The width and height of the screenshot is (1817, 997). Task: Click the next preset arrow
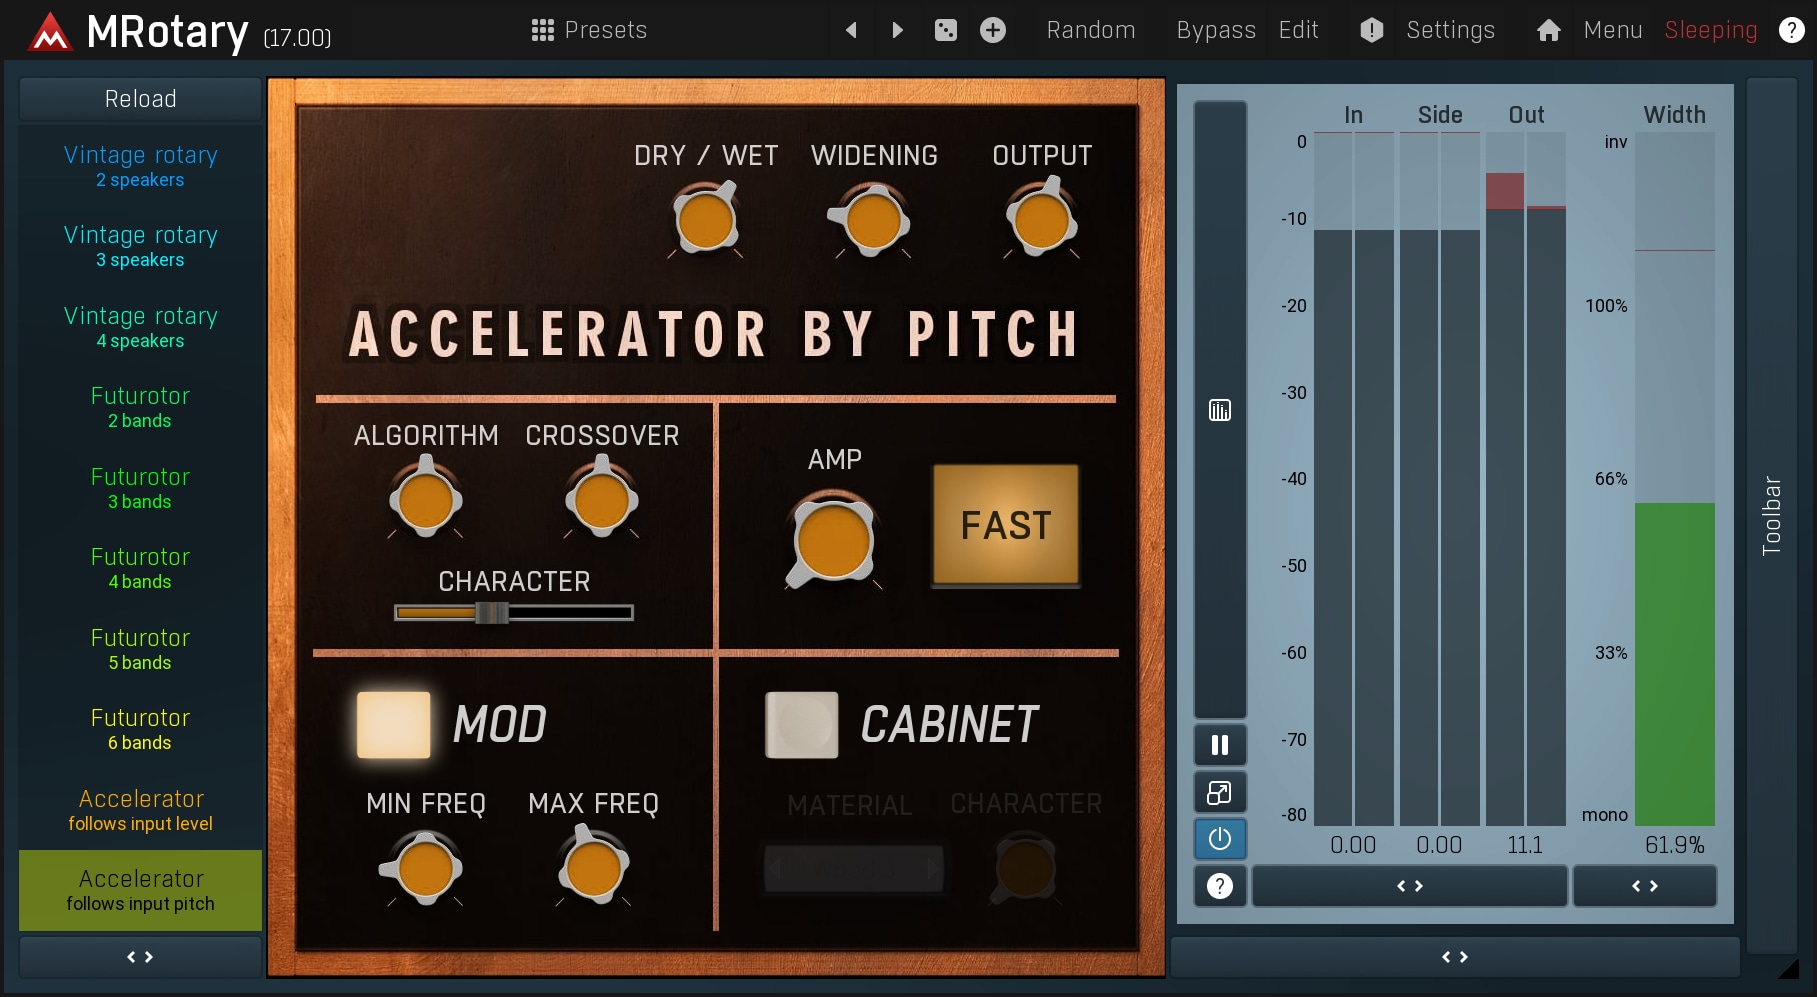point(897,30)
